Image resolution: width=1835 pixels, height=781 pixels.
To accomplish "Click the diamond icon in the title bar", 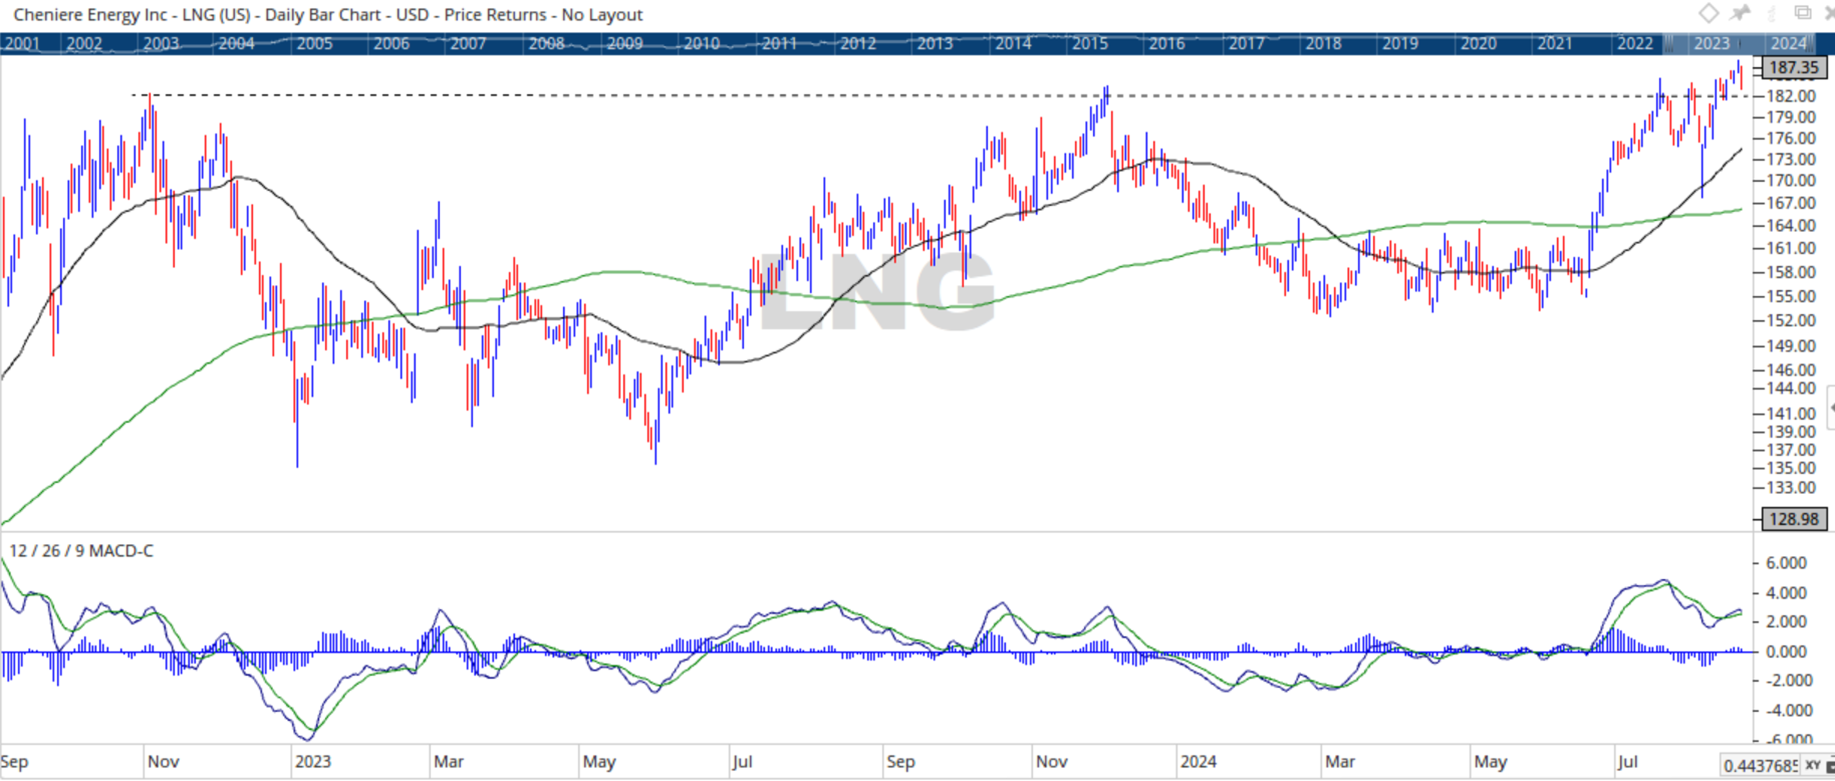I will (x=1708, y=13).
